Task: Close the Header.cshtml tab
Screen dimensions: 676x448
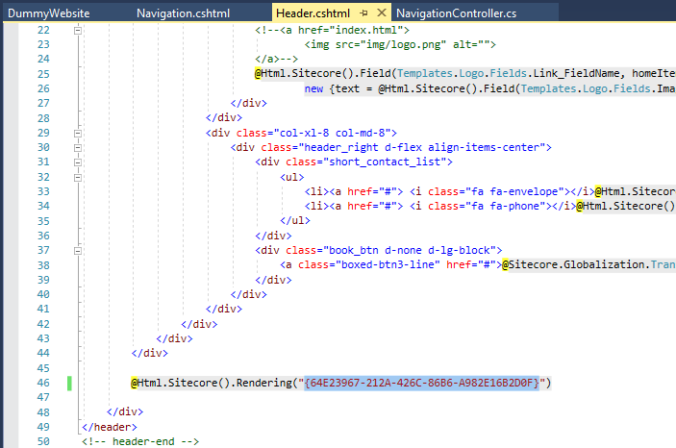Action: click(383, 12)
